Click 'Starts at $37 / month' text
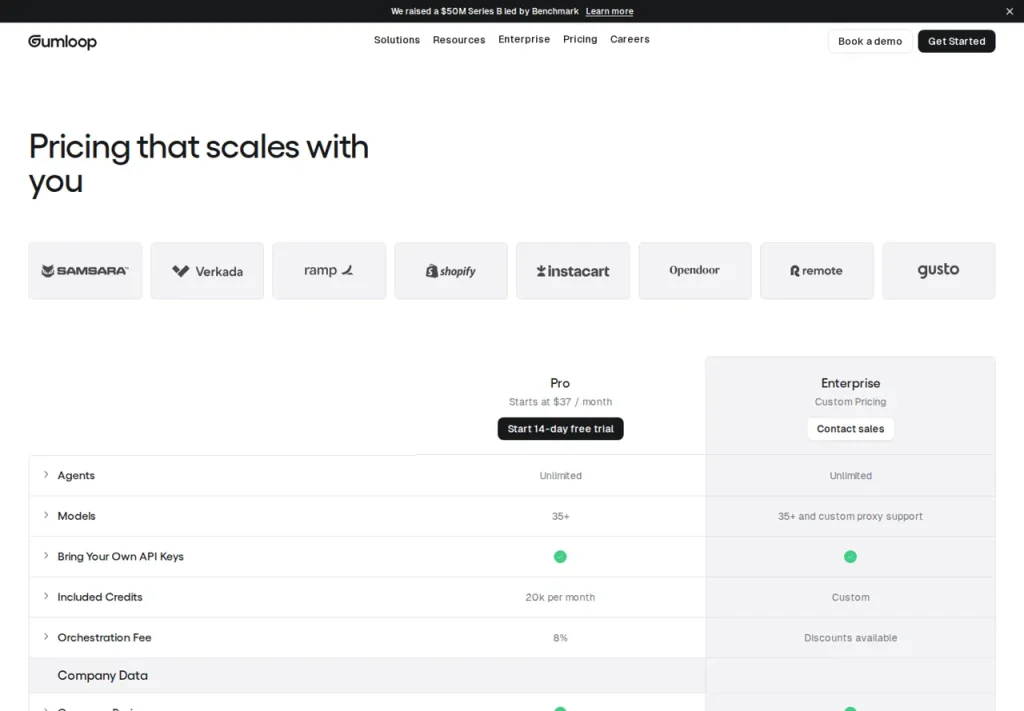 point(560,402)
